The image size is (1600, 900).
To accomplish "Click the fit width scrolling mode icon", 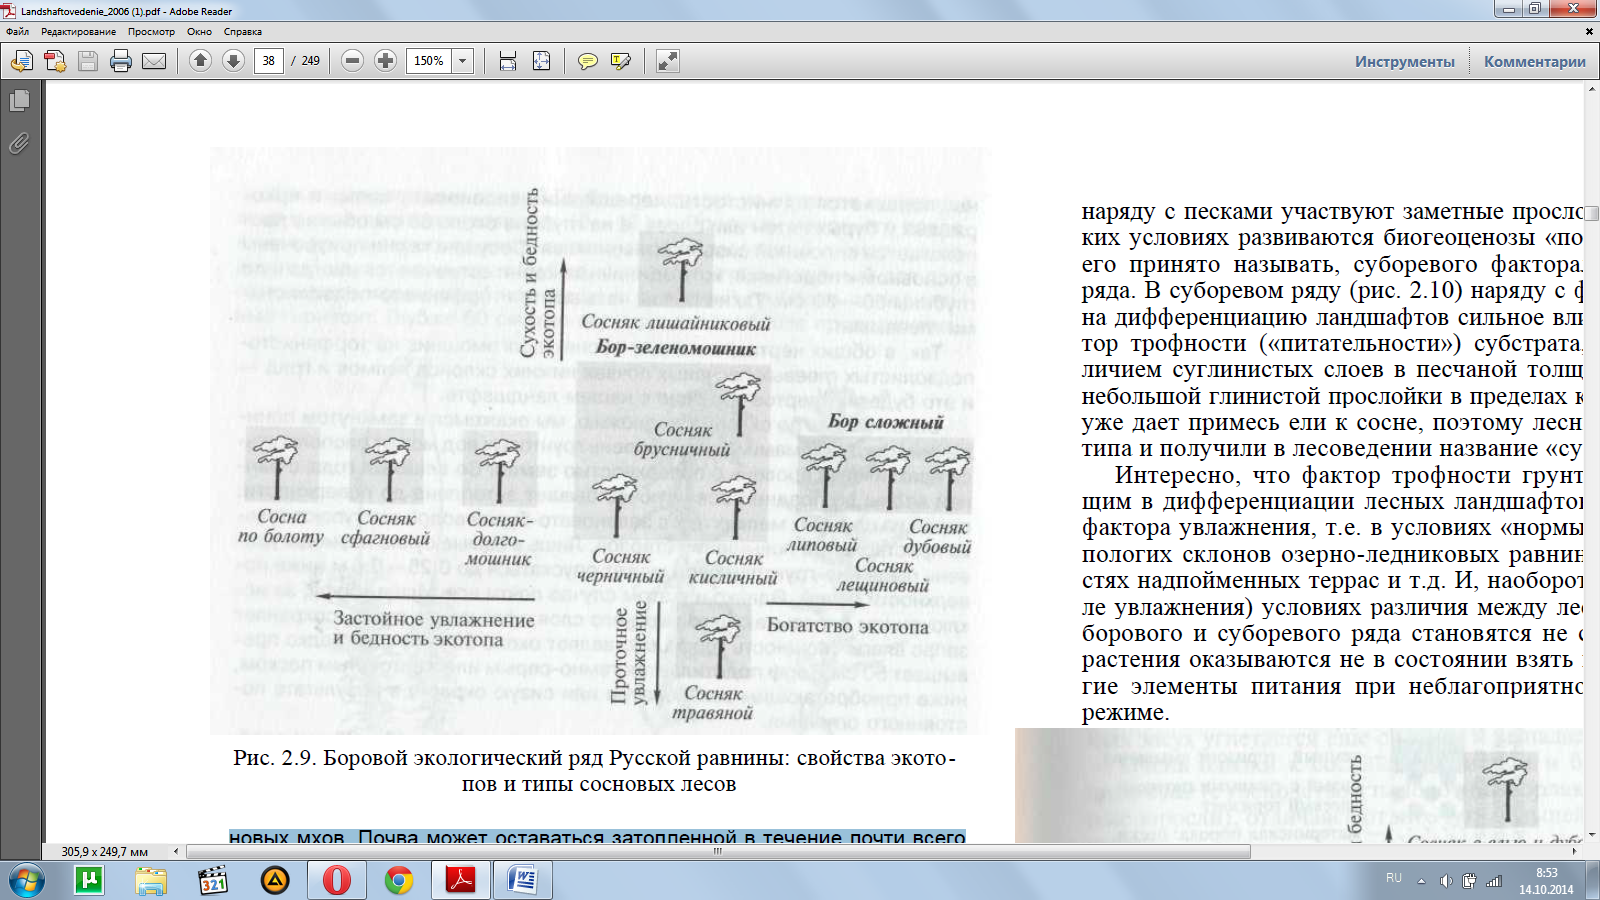I will point(508,61).
